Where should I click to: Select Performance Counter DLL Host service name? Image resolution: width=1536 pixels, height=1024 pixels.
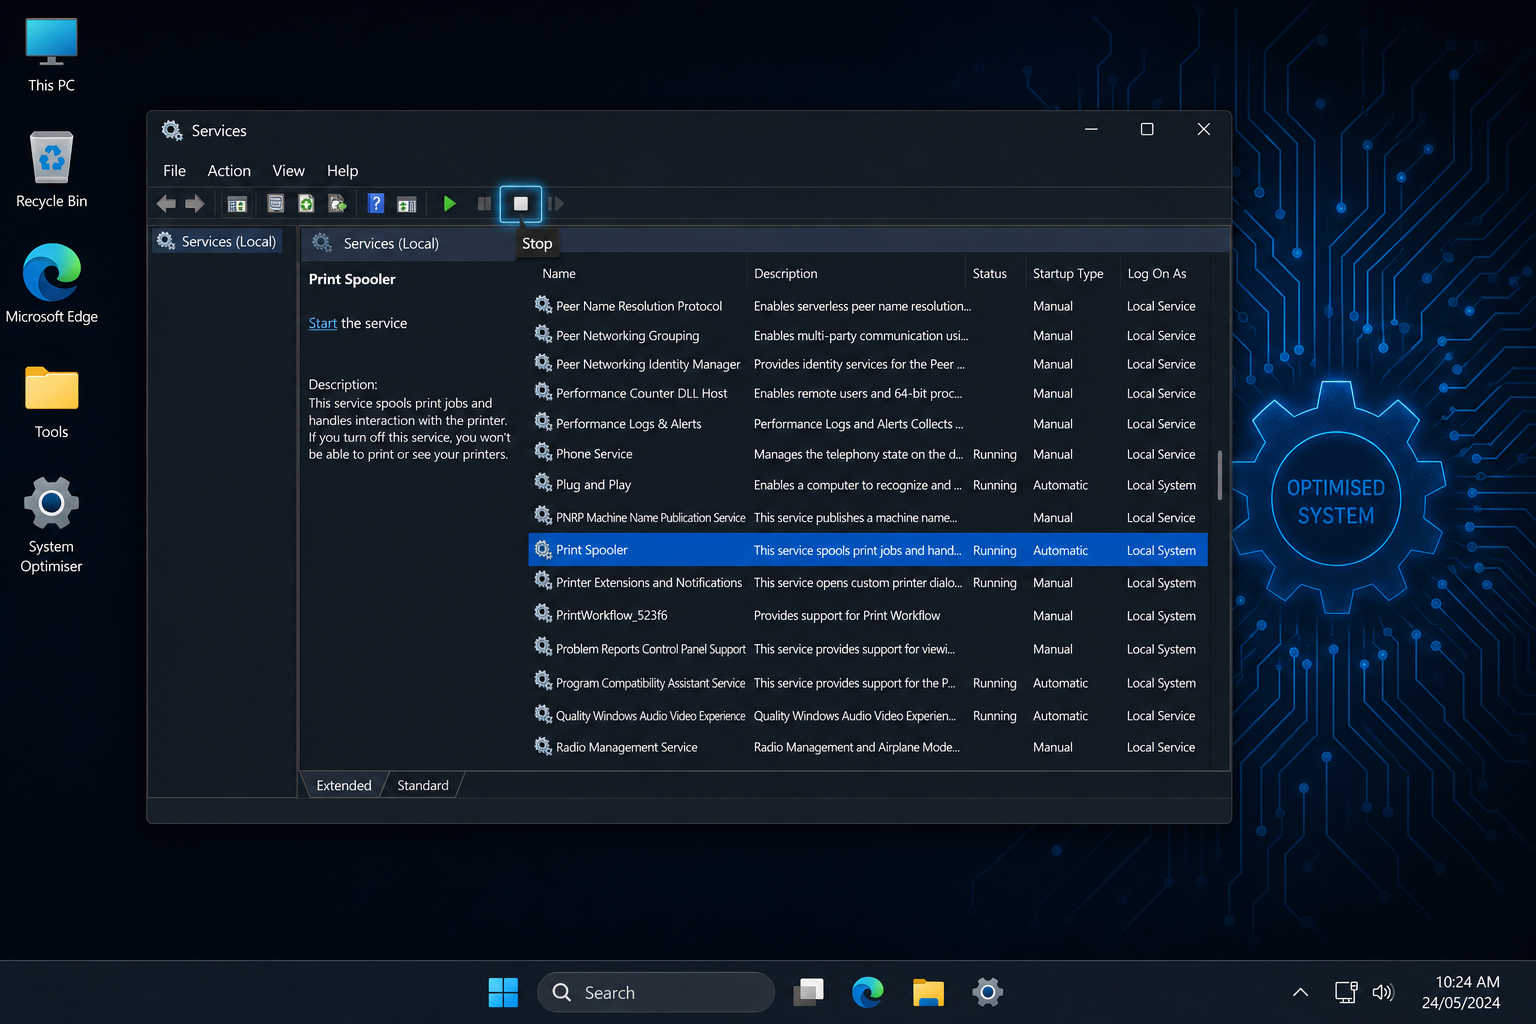pyautogui.click(x=641, y=394)
